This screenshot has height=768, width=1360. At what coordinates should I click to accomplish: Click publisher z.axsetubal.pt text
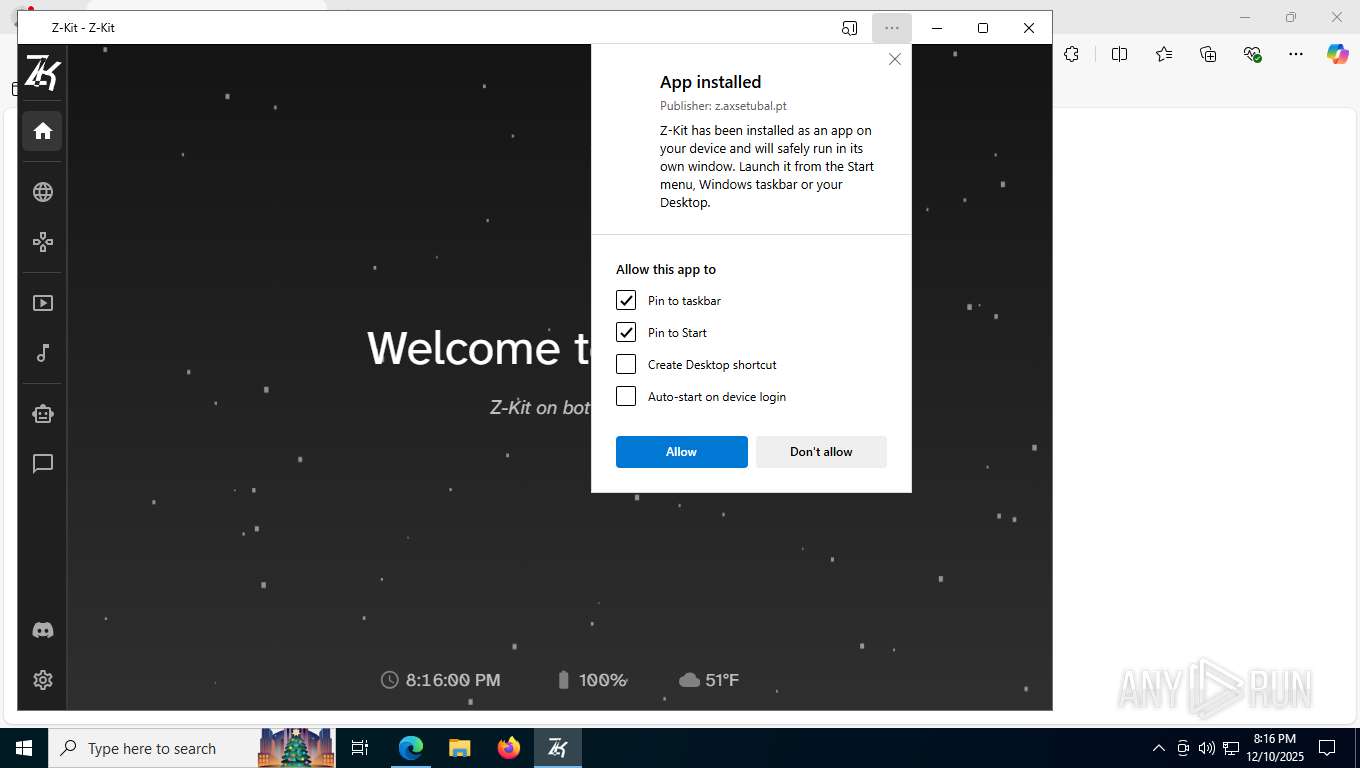tap(723, 106)
